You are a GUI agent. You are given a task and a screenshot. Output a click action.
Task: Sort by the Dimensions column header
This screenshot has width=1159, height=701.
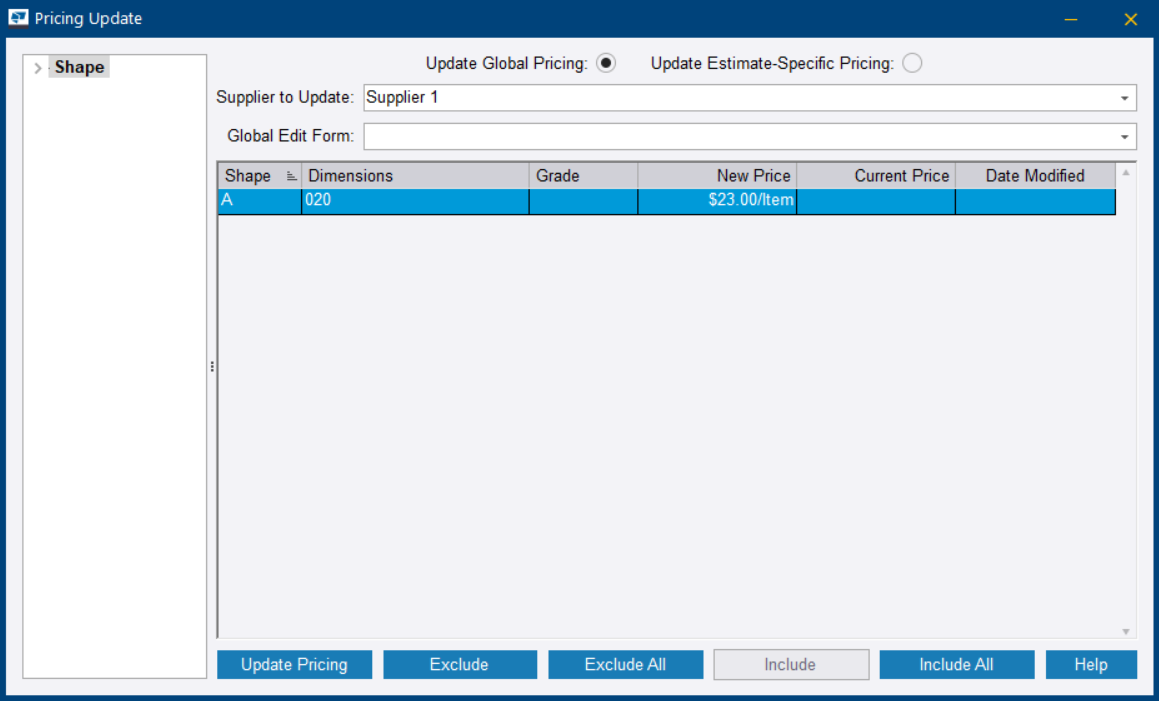pyautogui.click(x=414, y=176)
